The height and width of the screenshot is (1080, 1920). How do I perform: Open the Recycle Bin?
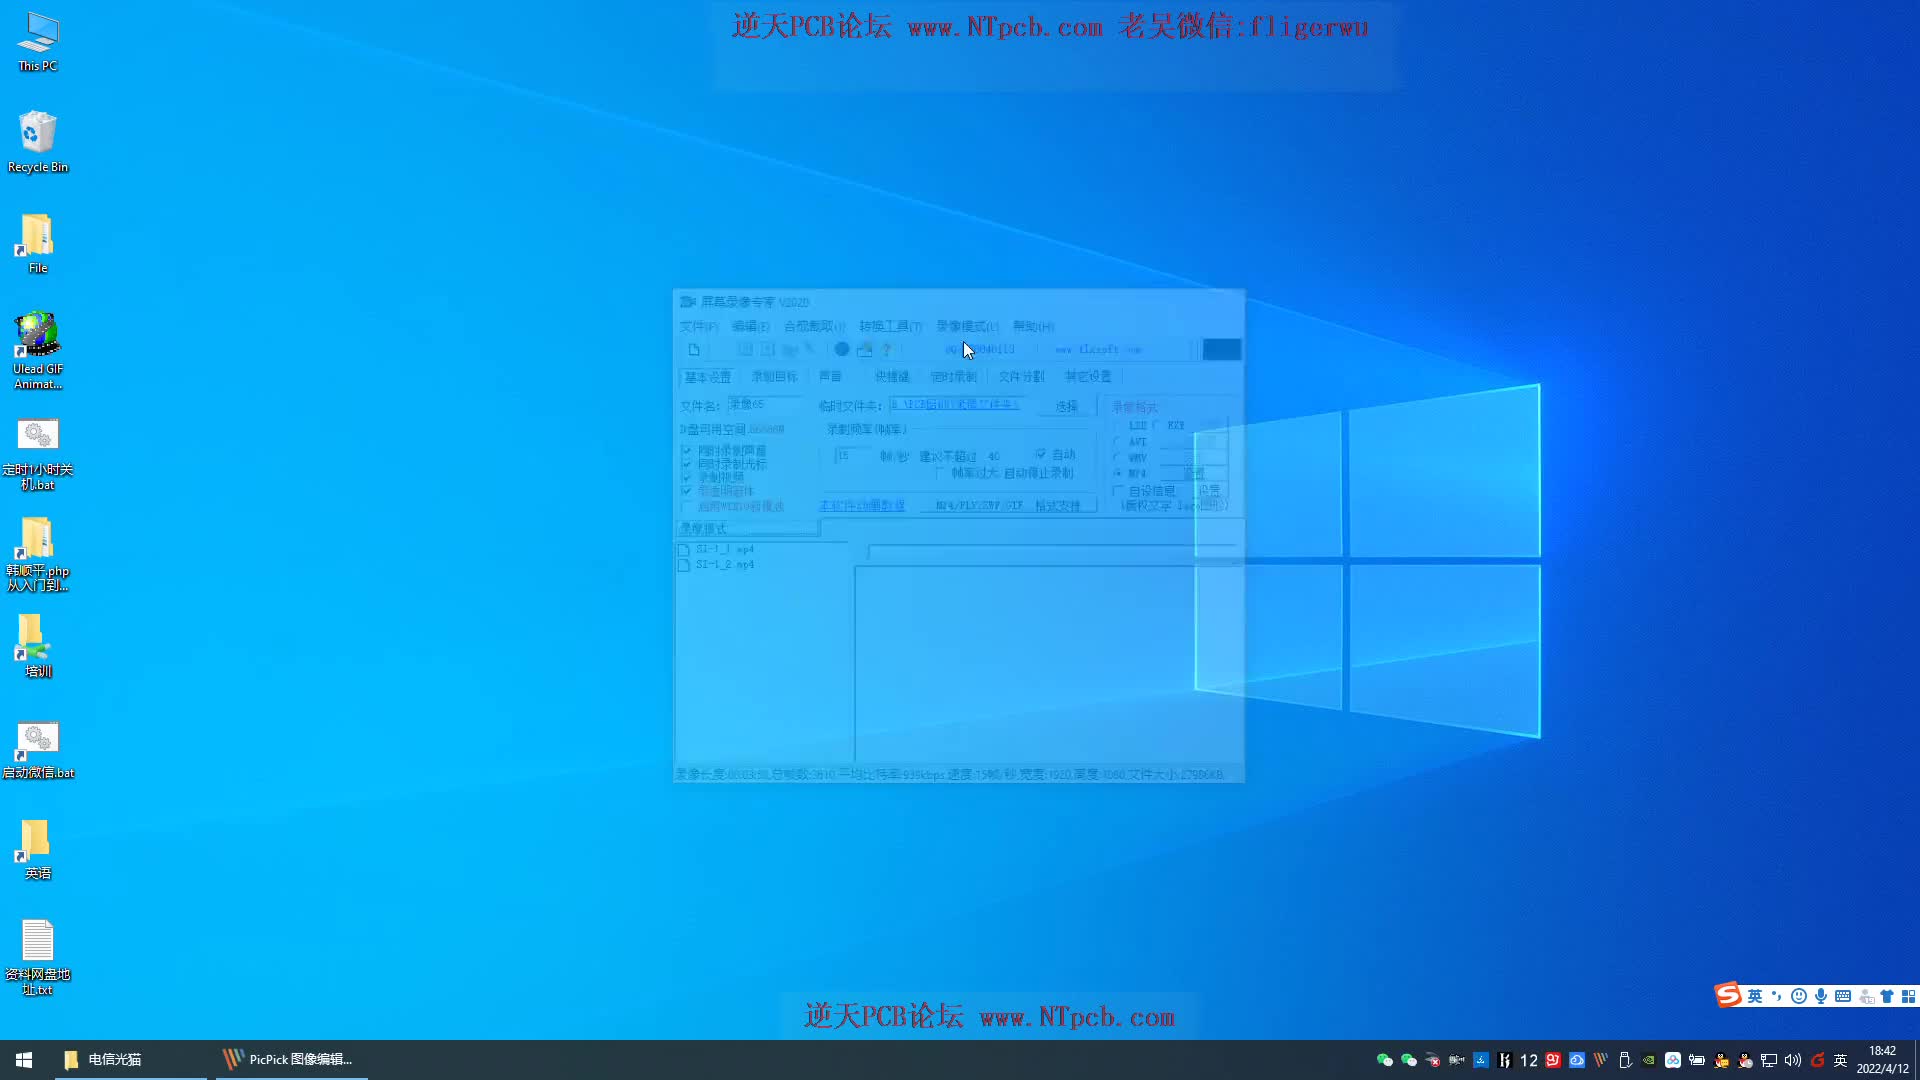(38, 142)
